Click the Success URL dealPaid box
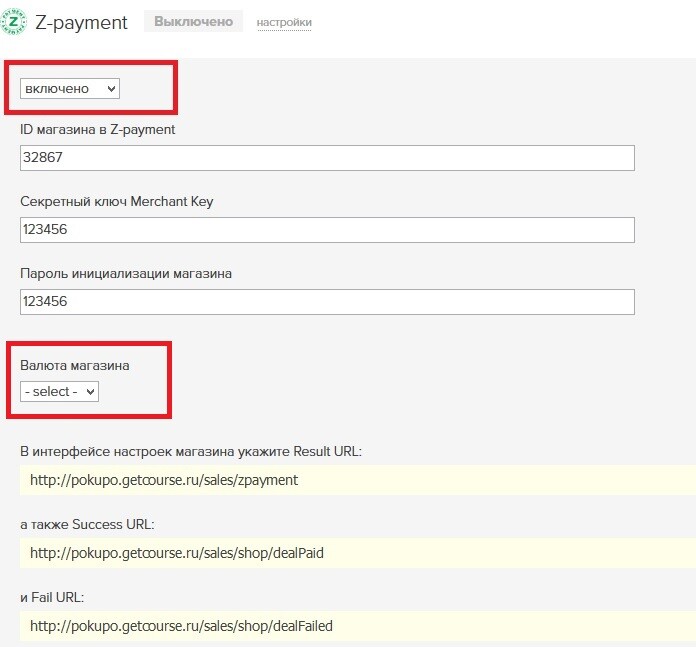The image size is (696, 647). click(358, 553)
